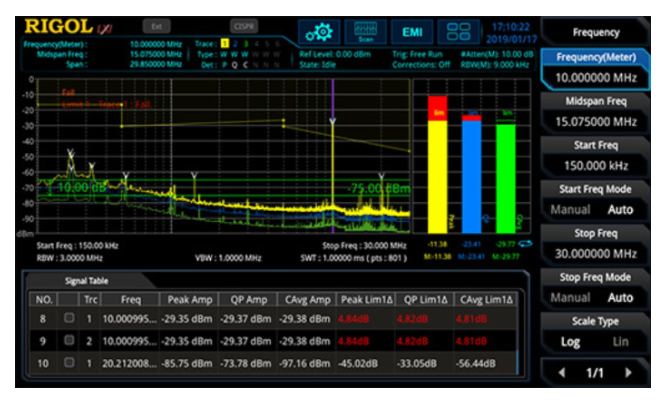Select the -85.75 dBm peak amplitude cell
The image size is (657, 403).
click(x=189, y=363)
